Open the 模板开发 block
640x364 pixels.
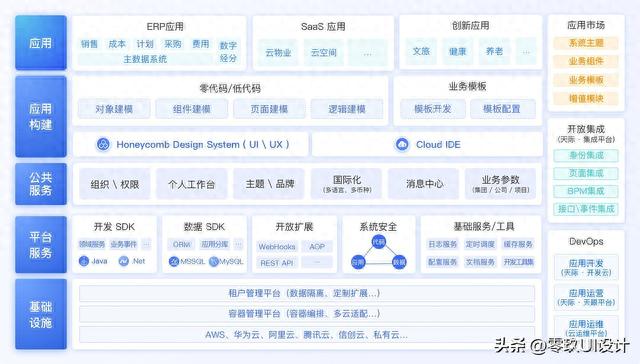coord(433,109)
